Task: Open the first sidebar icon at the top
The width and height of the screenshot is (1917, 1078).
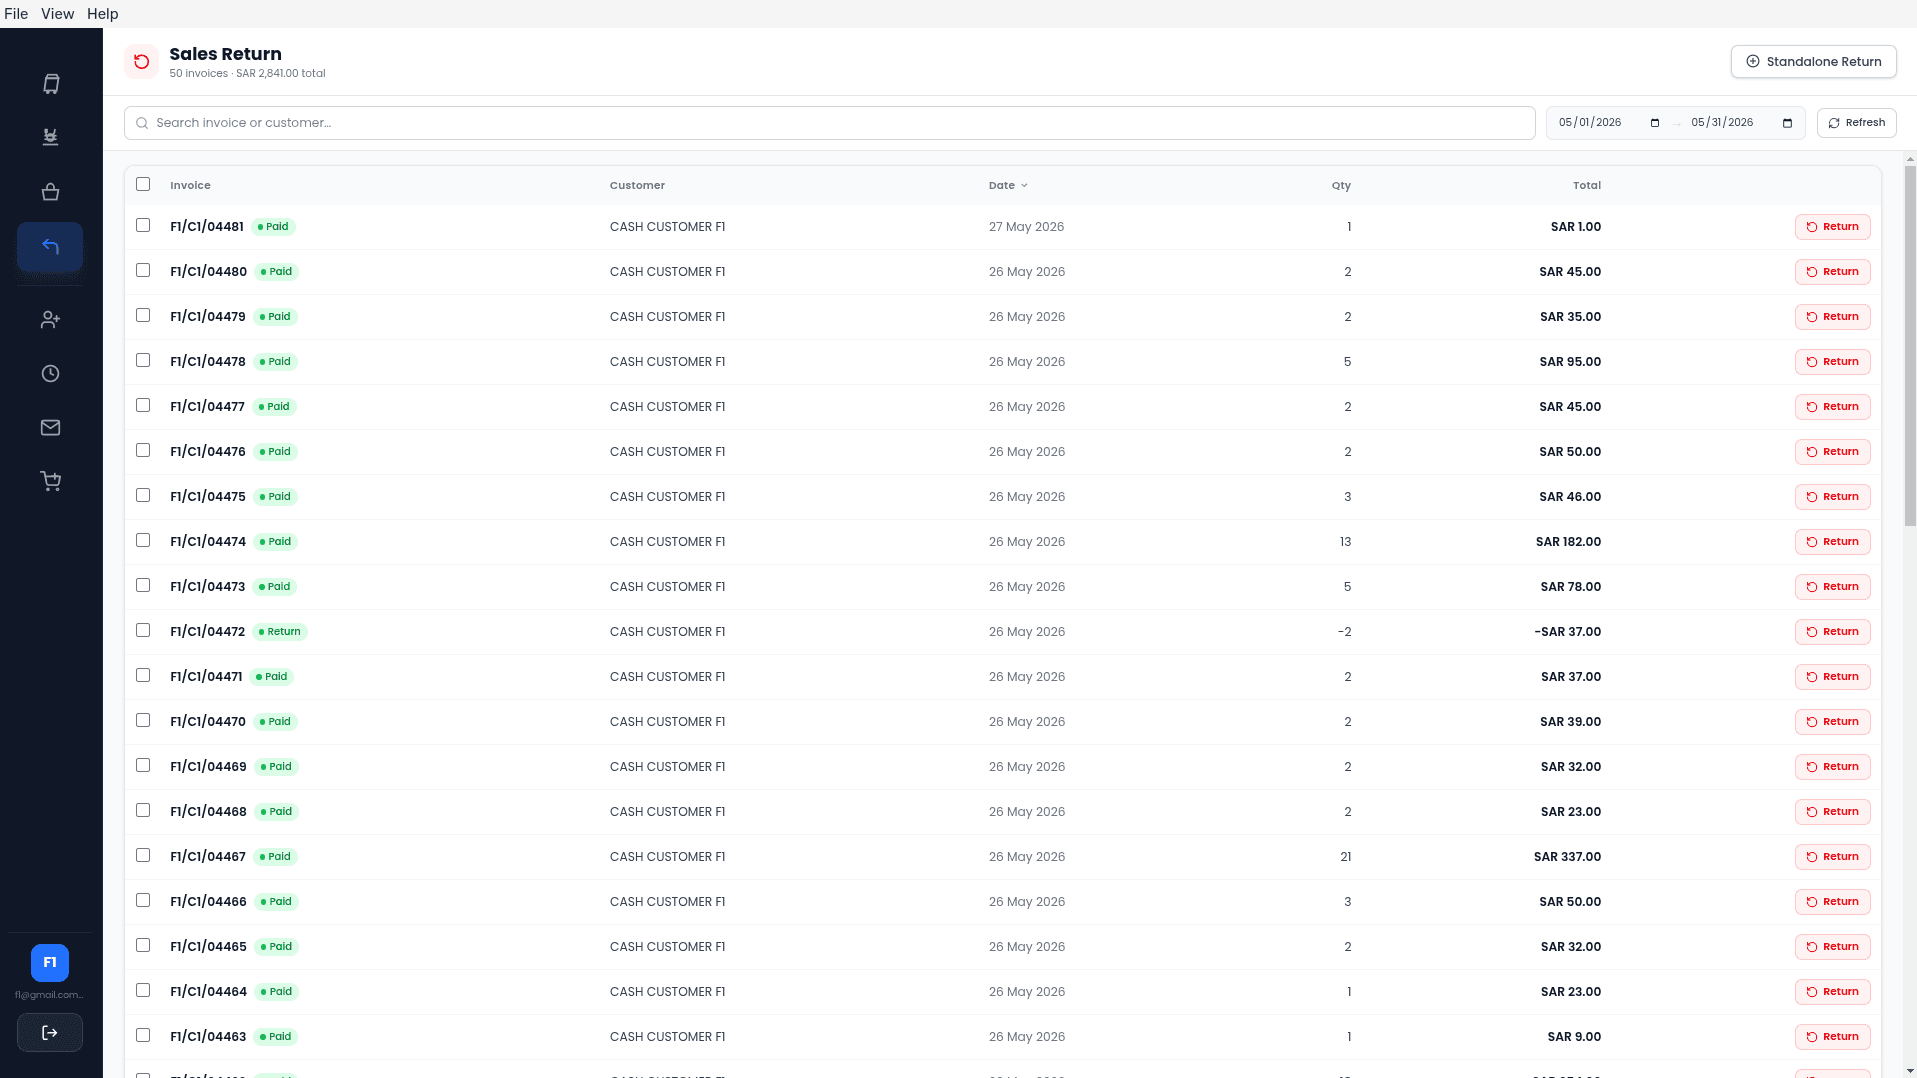Action: coord(50,84)
